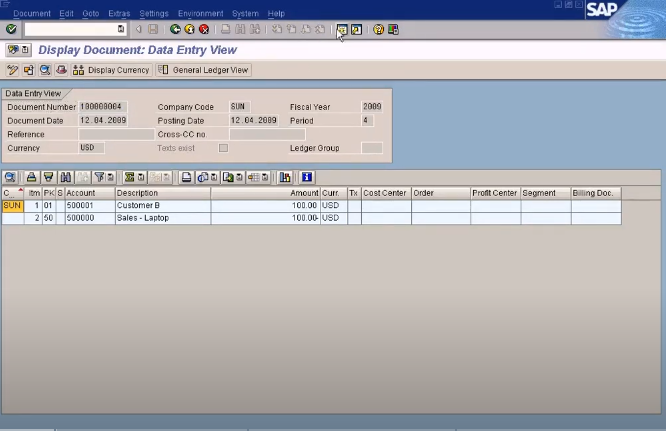Screen dimensions: 666x431
Task: Open the Settings menu
Action: pyautogui.click(x=154, y=14)
